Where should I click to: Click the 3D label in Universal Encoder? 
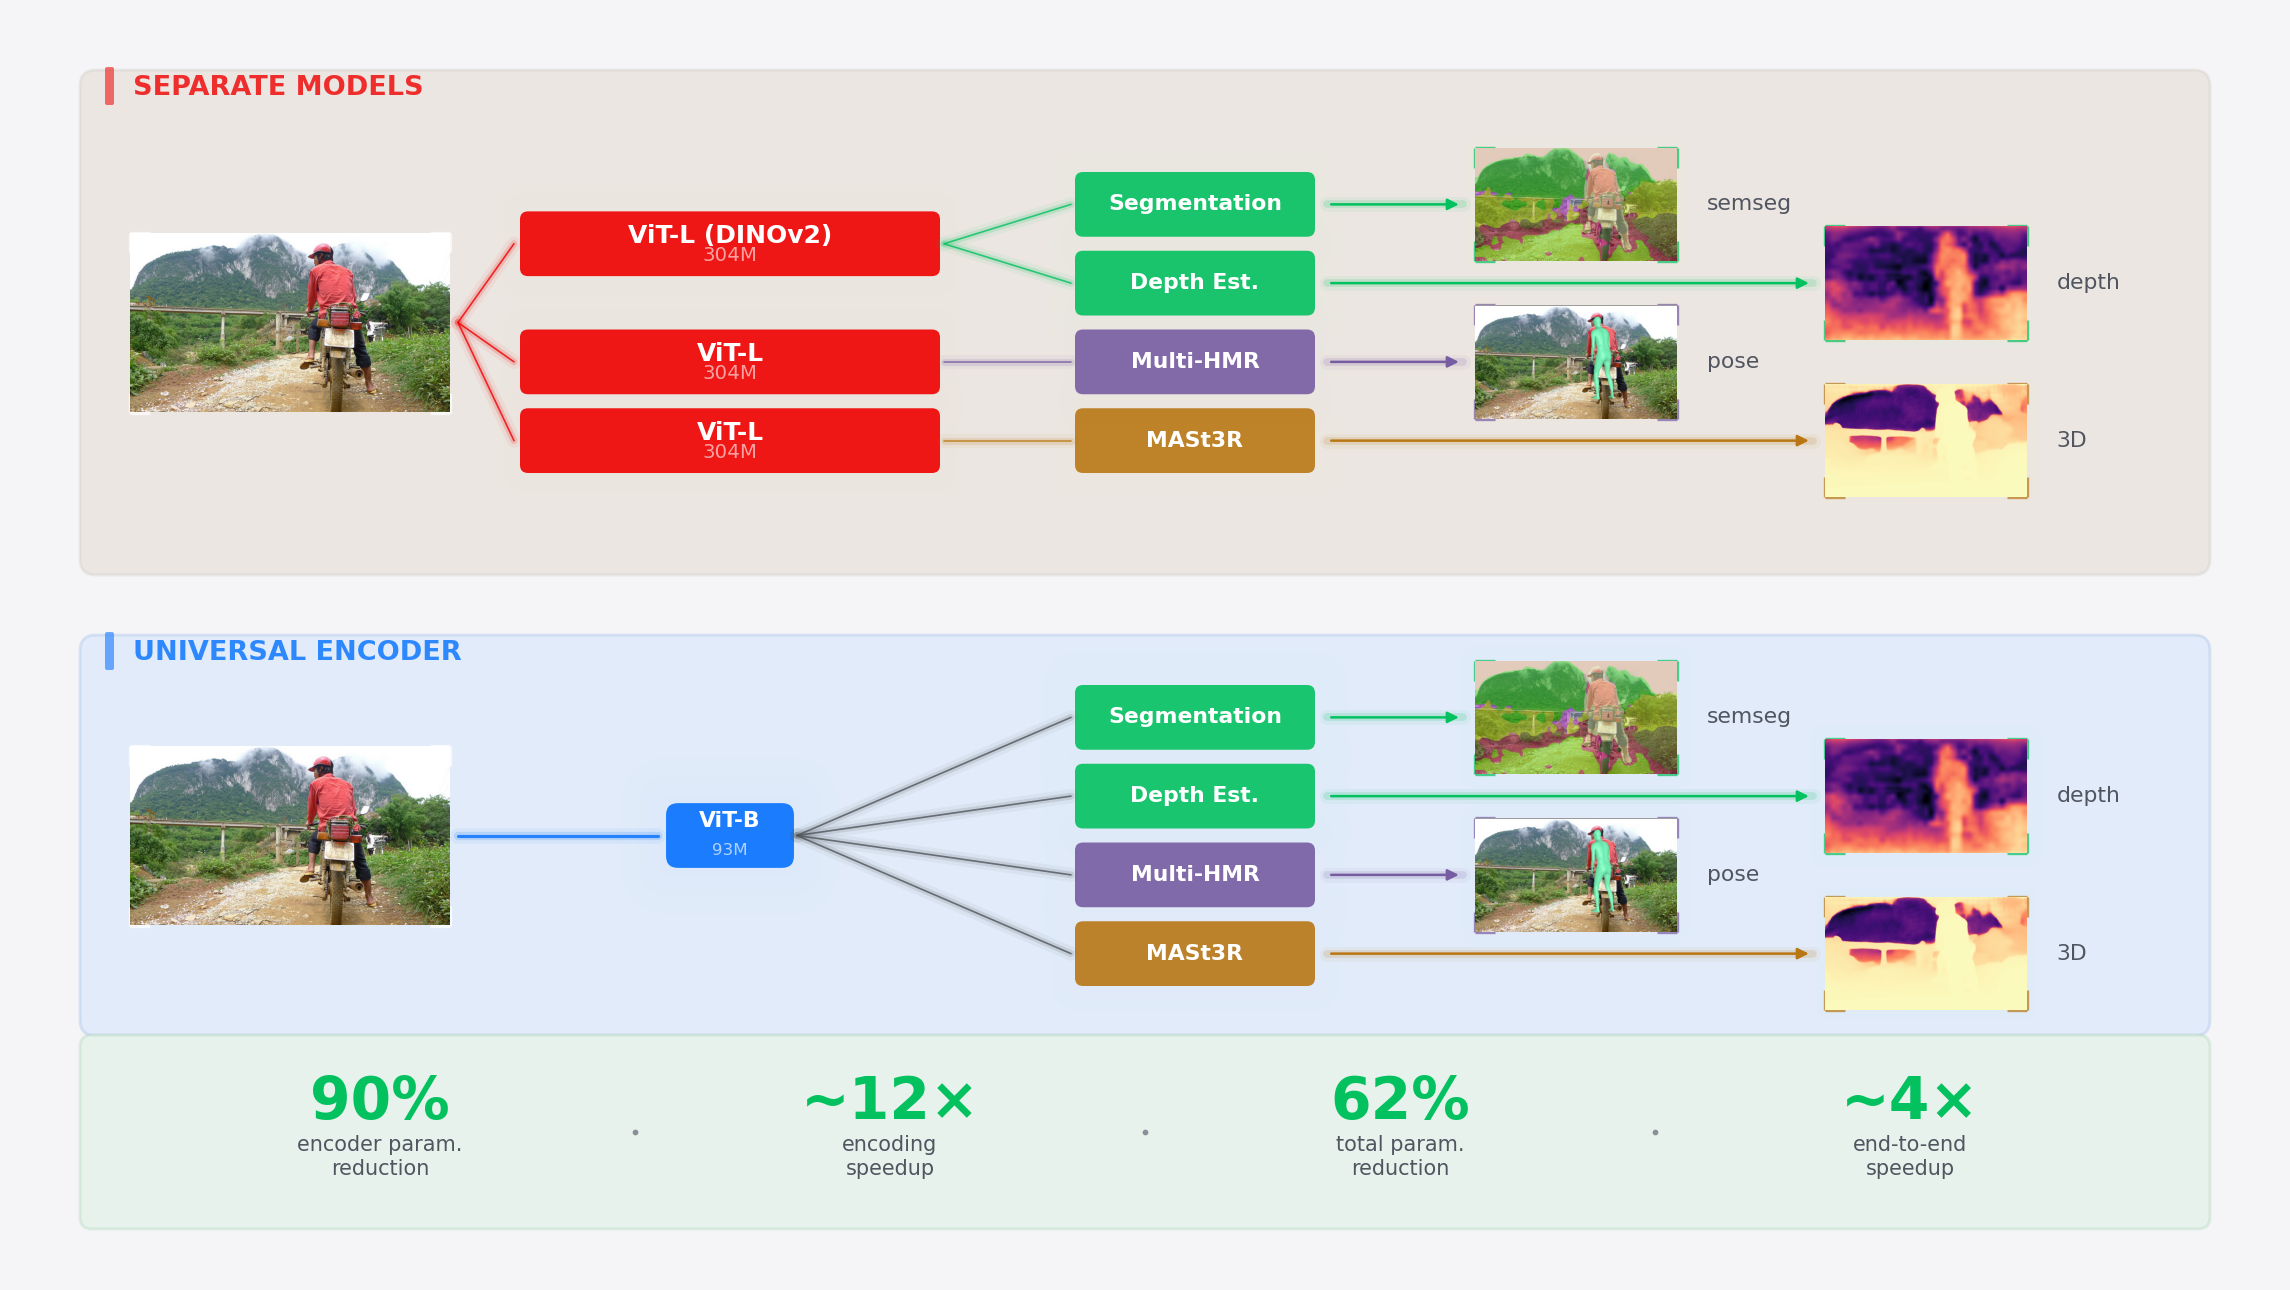[2071, 953]
